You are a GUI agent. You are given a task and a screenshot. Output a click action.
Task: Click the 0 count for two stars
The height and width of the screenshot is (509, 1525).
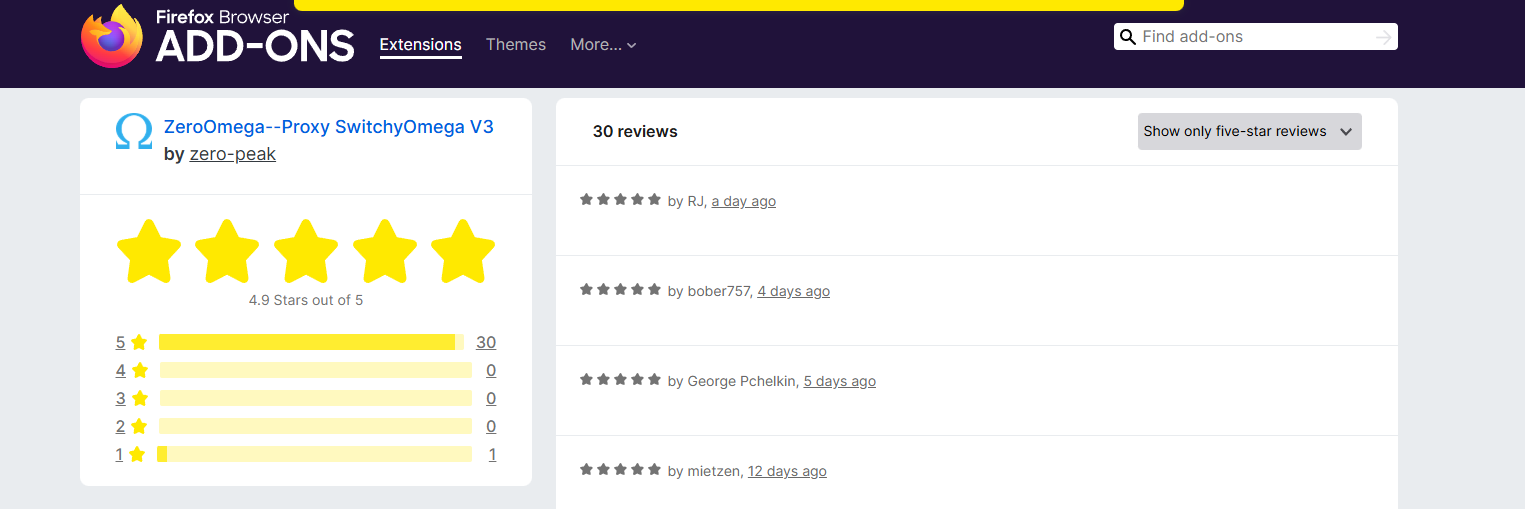(x=491, y=426)
